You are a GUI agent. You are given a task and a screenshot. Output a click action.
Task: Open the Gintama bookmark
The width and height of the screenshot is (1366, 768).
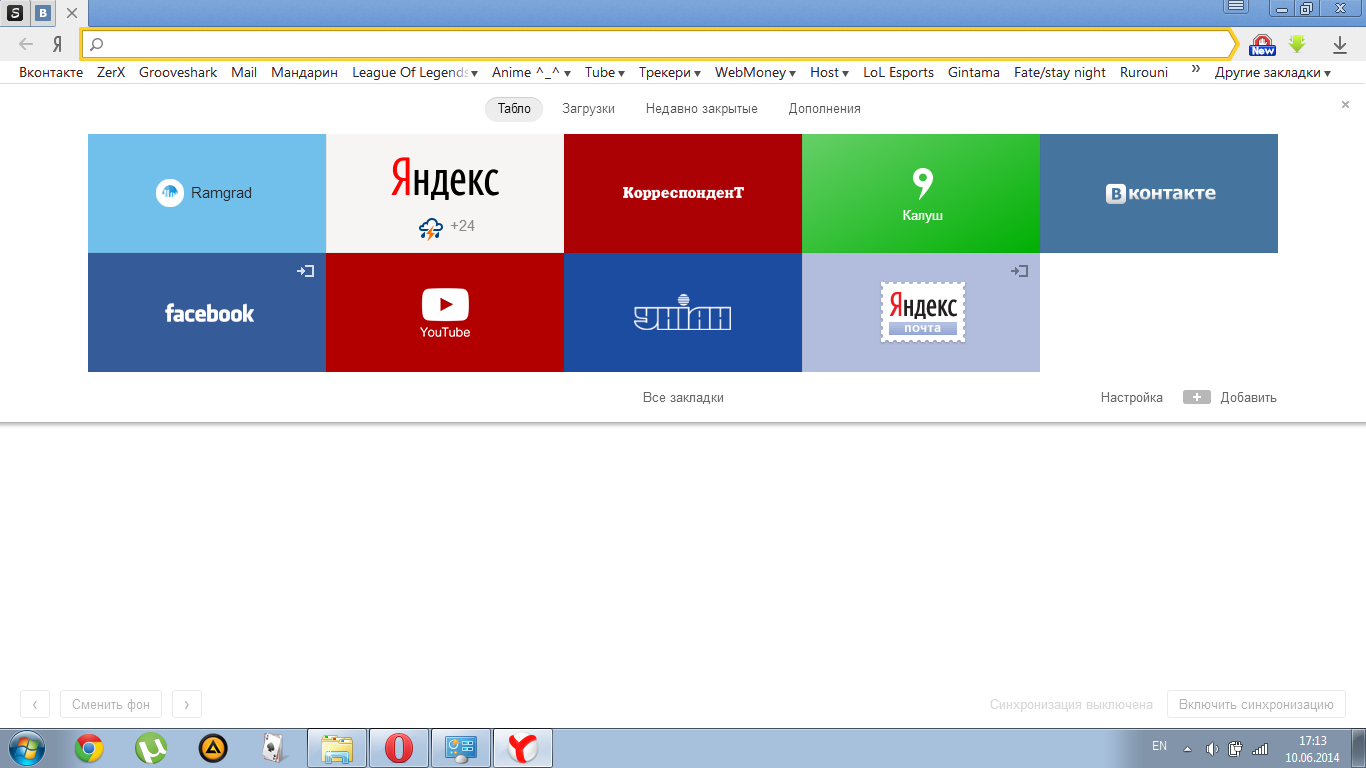click(x=974, y=72)
